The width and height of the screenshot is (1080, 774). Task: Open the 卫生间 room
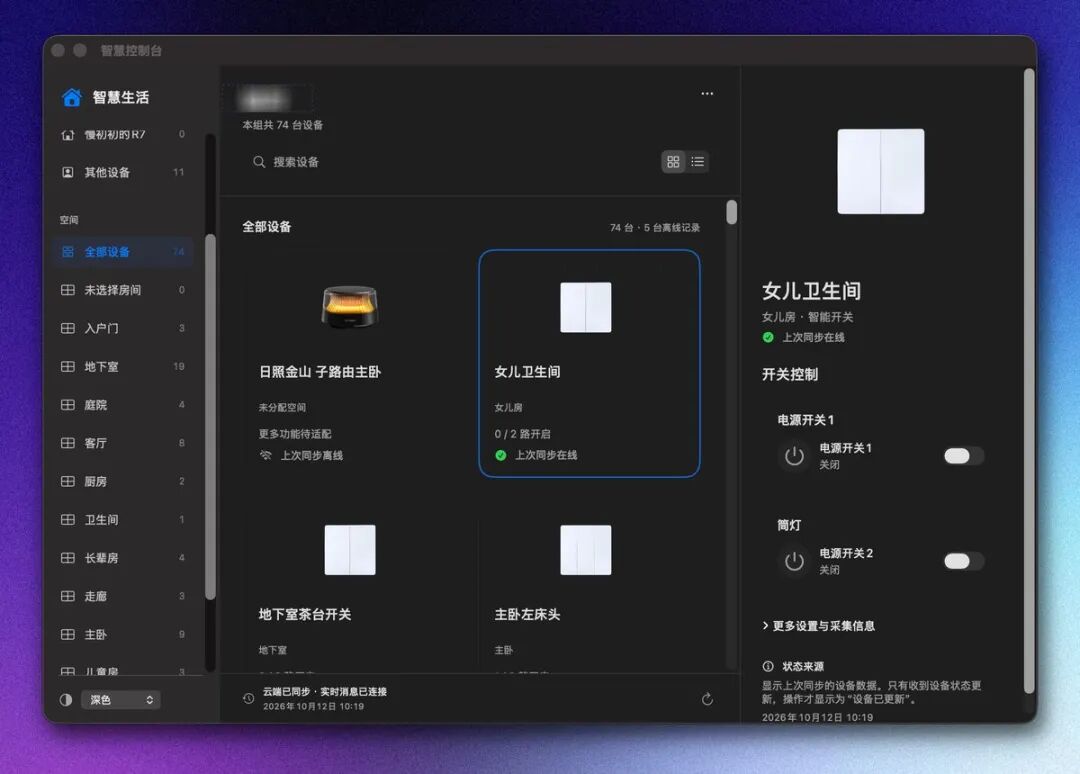124,519
